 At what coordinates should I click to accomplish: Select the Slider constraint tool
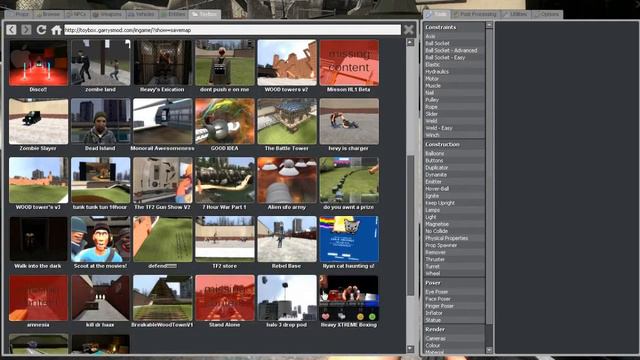454,114
